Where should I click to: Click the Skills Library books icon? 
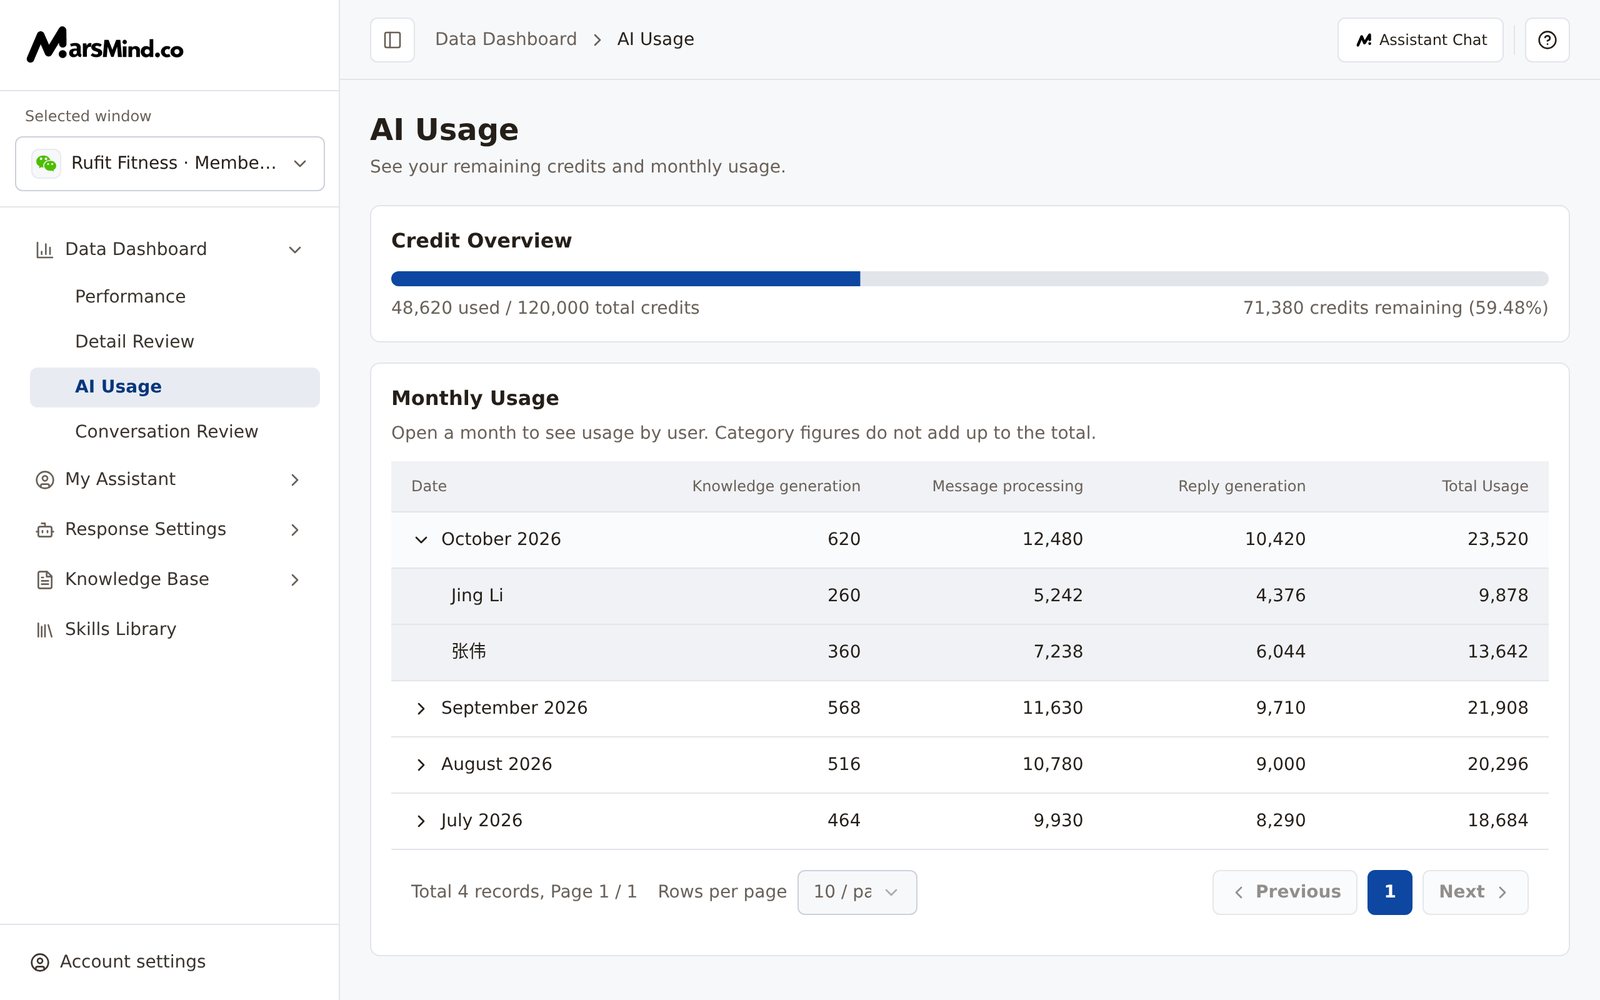[x=45, y=630]
